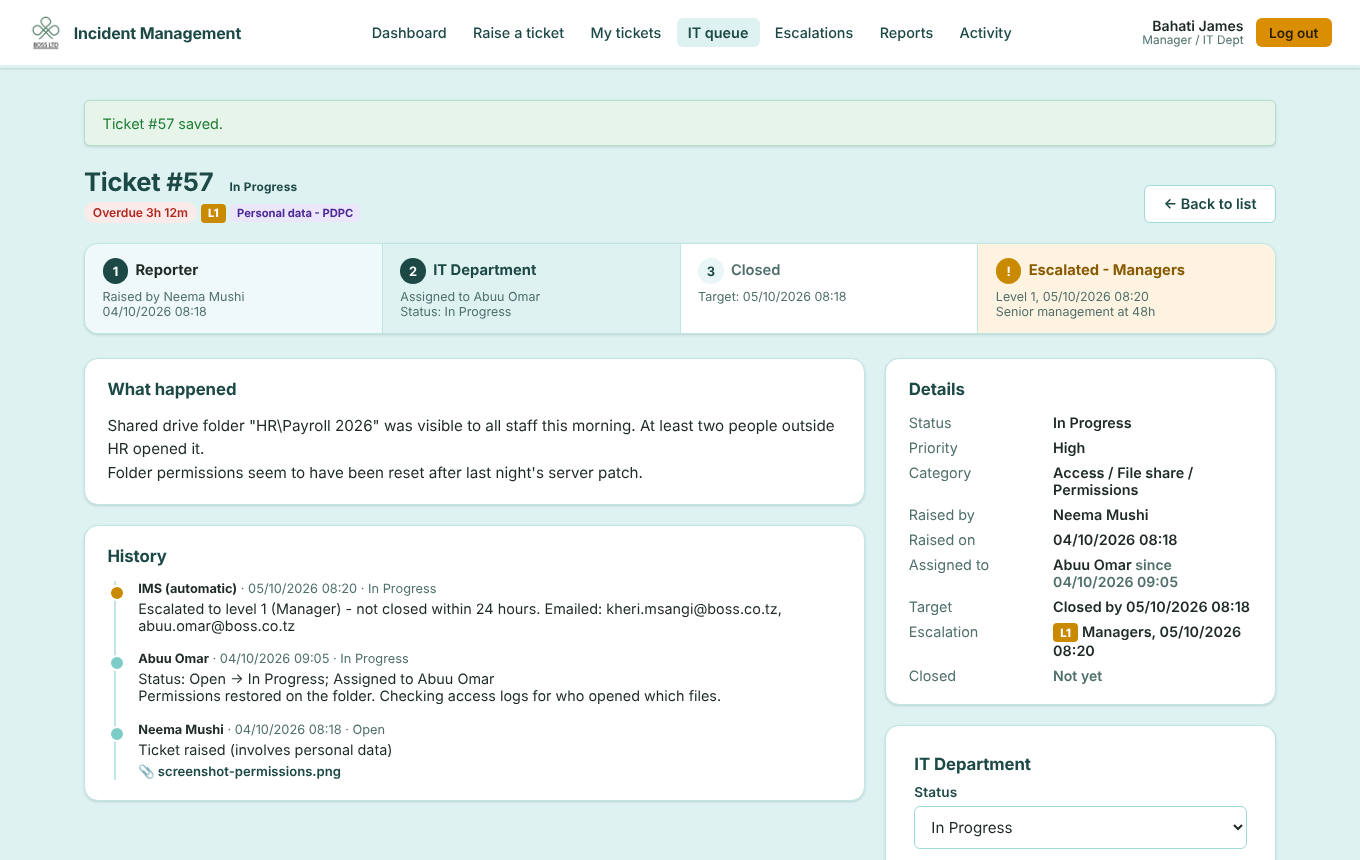Screen dimensions: 1360x860
Task: Click the amber timeline dot for IMS (automatic)
Action: pyautogui.click(x=117, y=593)
